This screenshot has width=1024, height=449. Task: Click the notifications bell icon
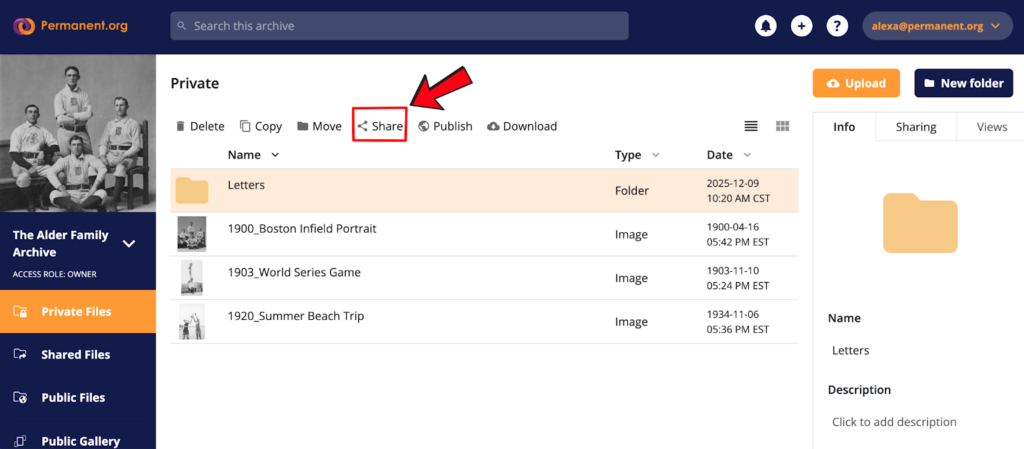pos(766,26)
